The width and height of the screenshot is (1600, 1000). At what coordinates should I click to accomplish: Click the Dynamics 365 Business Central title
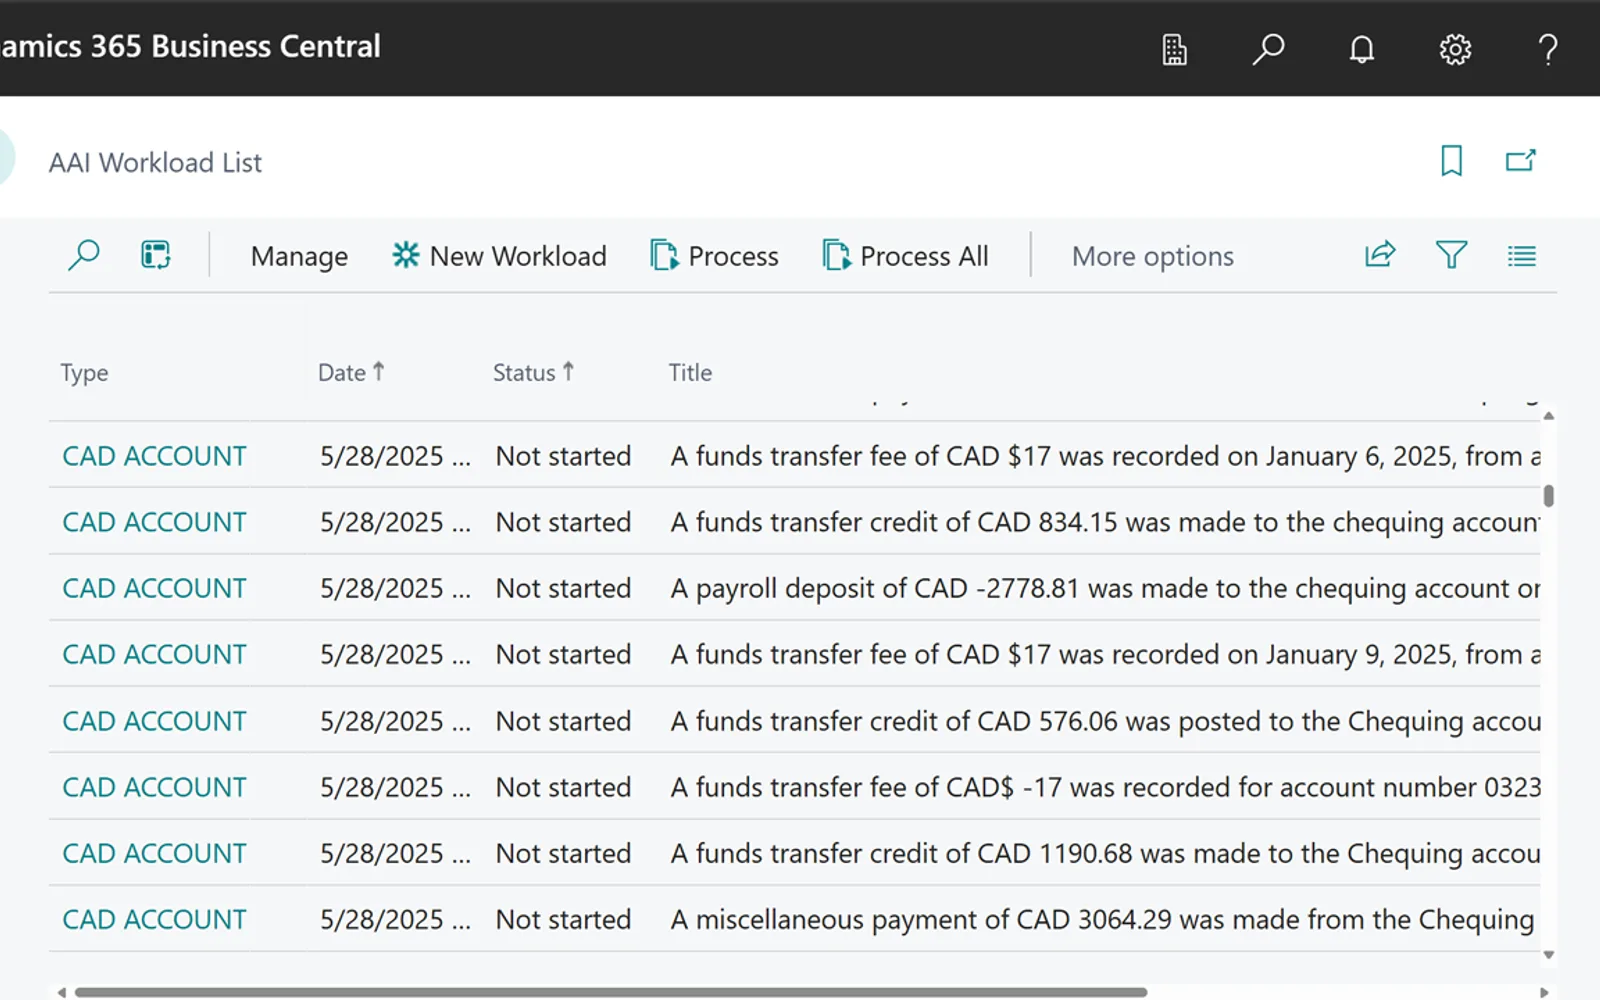[190, 46]
